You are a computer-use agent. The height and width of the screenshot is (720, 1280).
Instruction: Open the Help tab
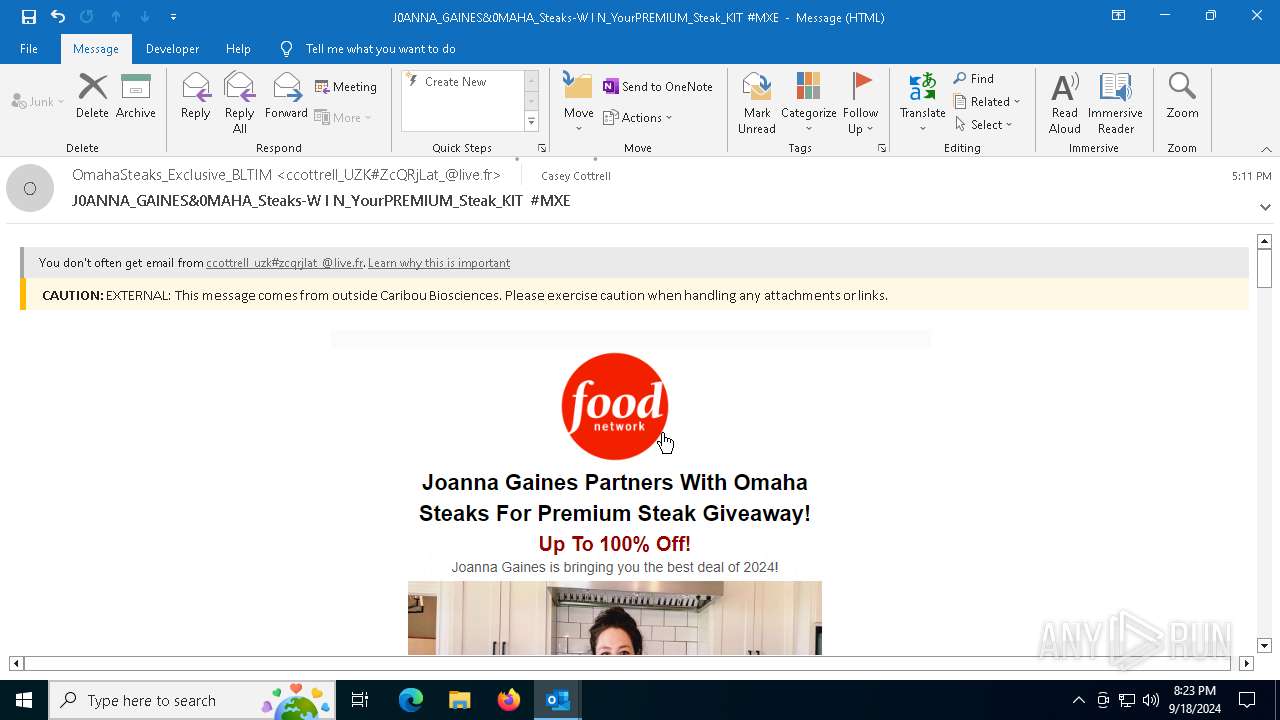(238, 49)
